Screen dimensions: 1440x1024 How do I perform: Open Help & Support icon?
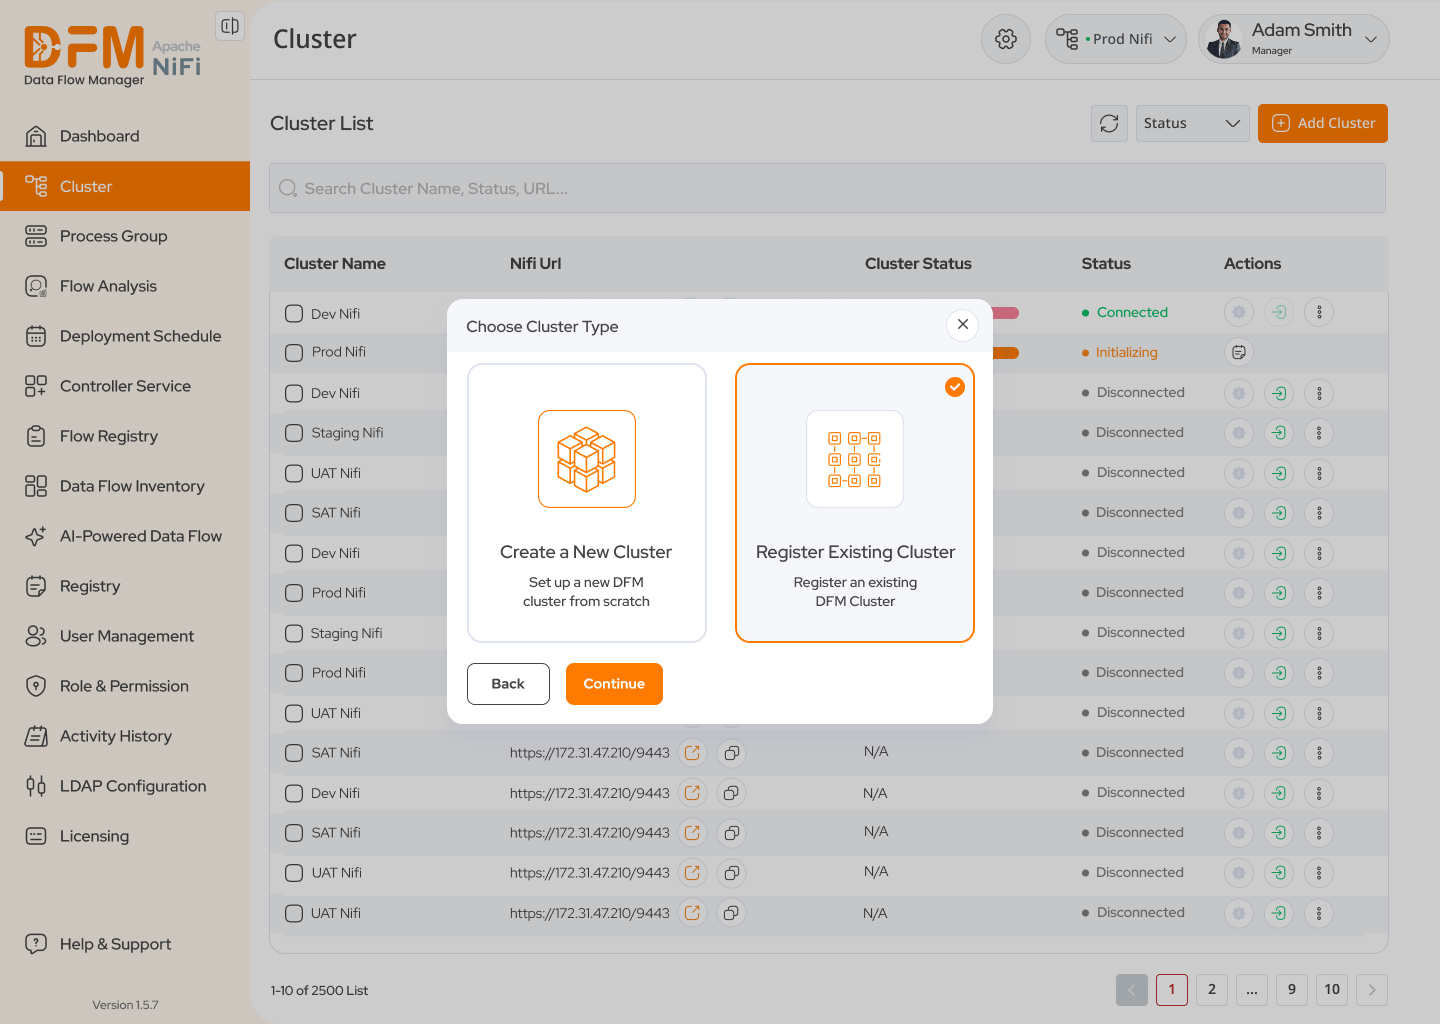point(36,944)
